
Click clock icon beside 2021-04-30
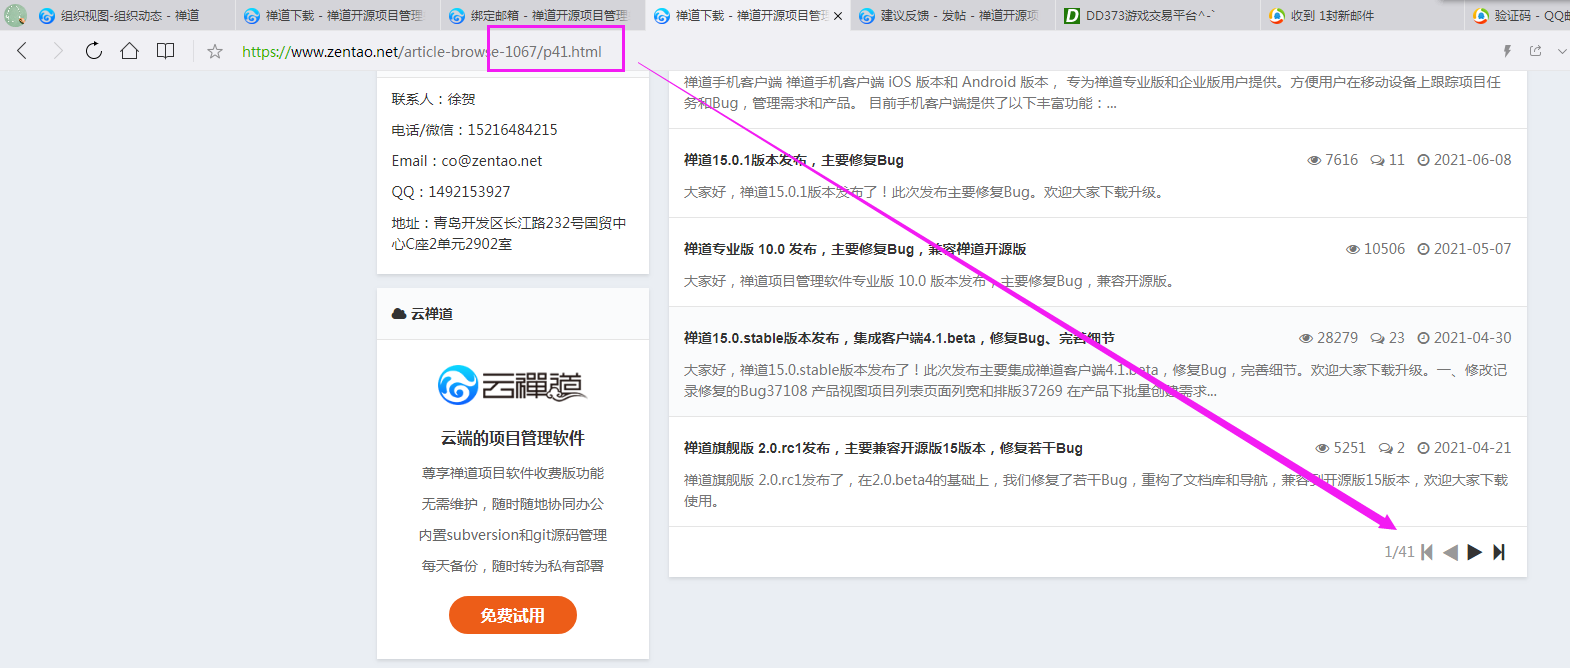pyautogui.click(x=1423, y=338)
